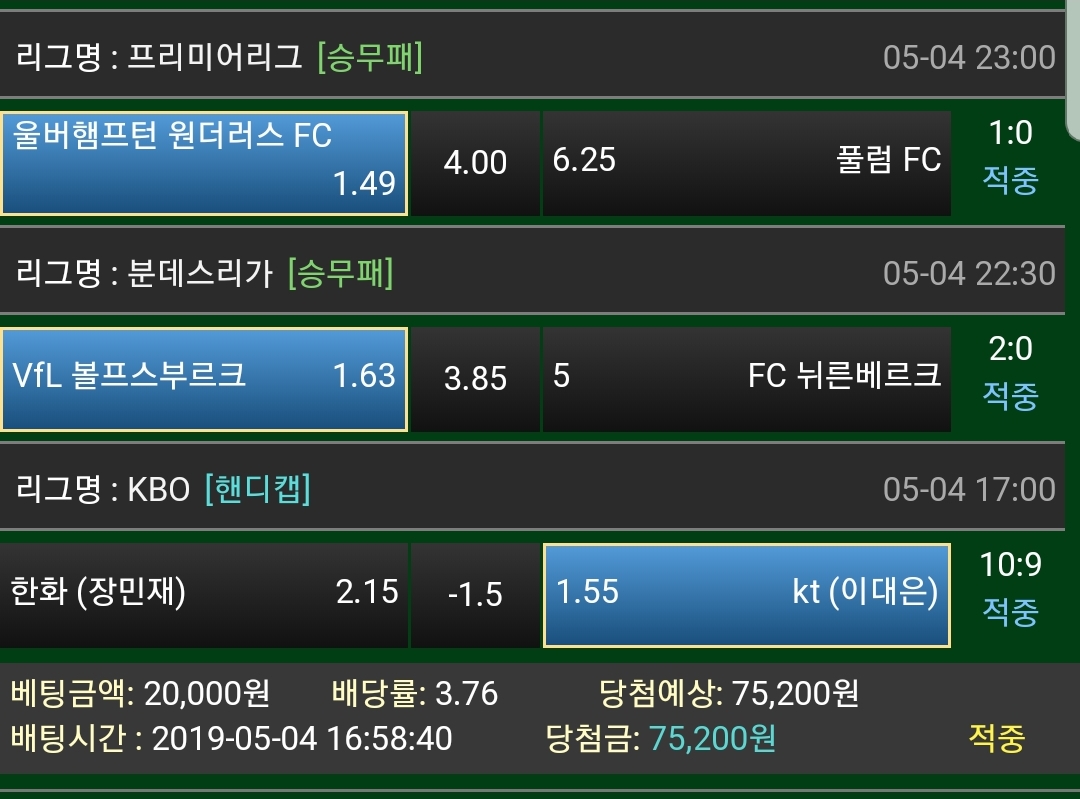
Task: Select 한화 (장민재) at odds 2.15
Action: pyautogui.click(x=204, y=594)
